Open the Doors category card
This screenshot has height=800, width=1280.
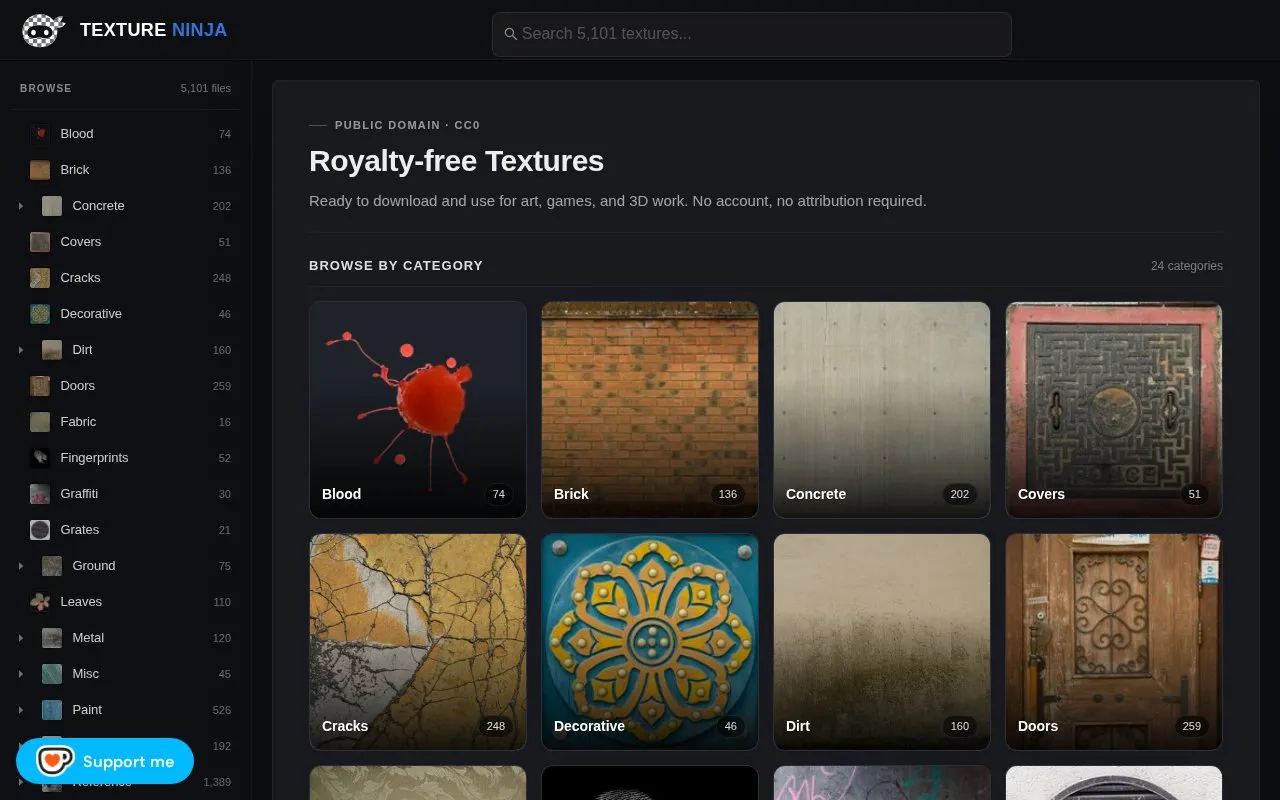1114,642
